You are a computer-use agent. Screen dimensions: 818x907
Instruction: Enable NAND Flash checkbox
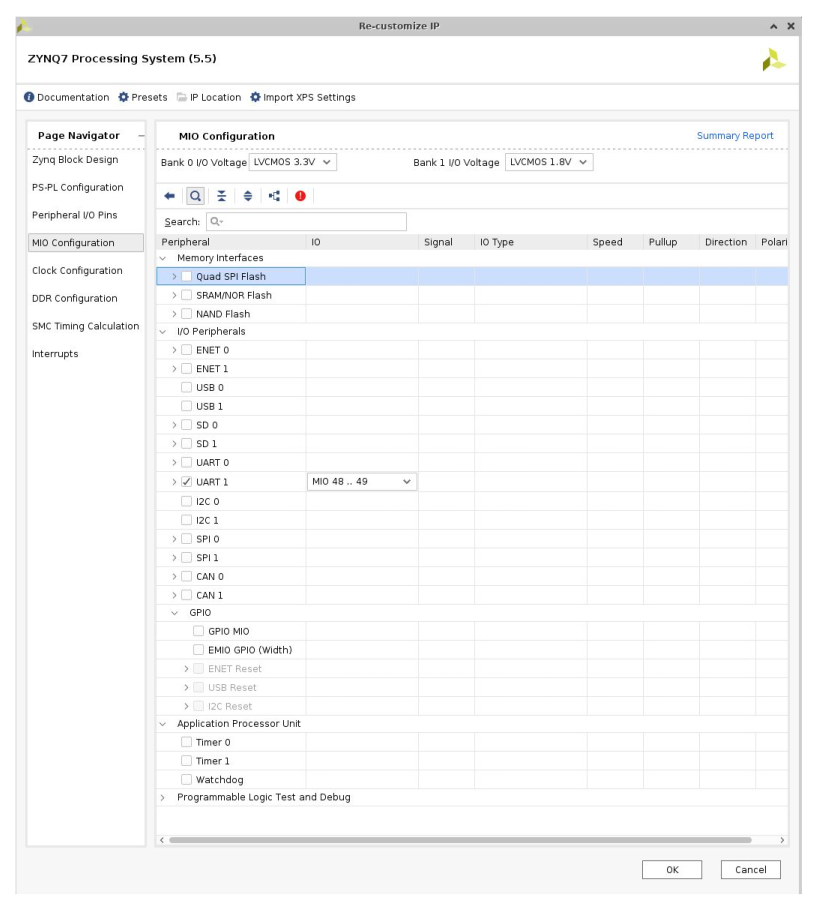[186, 314]
